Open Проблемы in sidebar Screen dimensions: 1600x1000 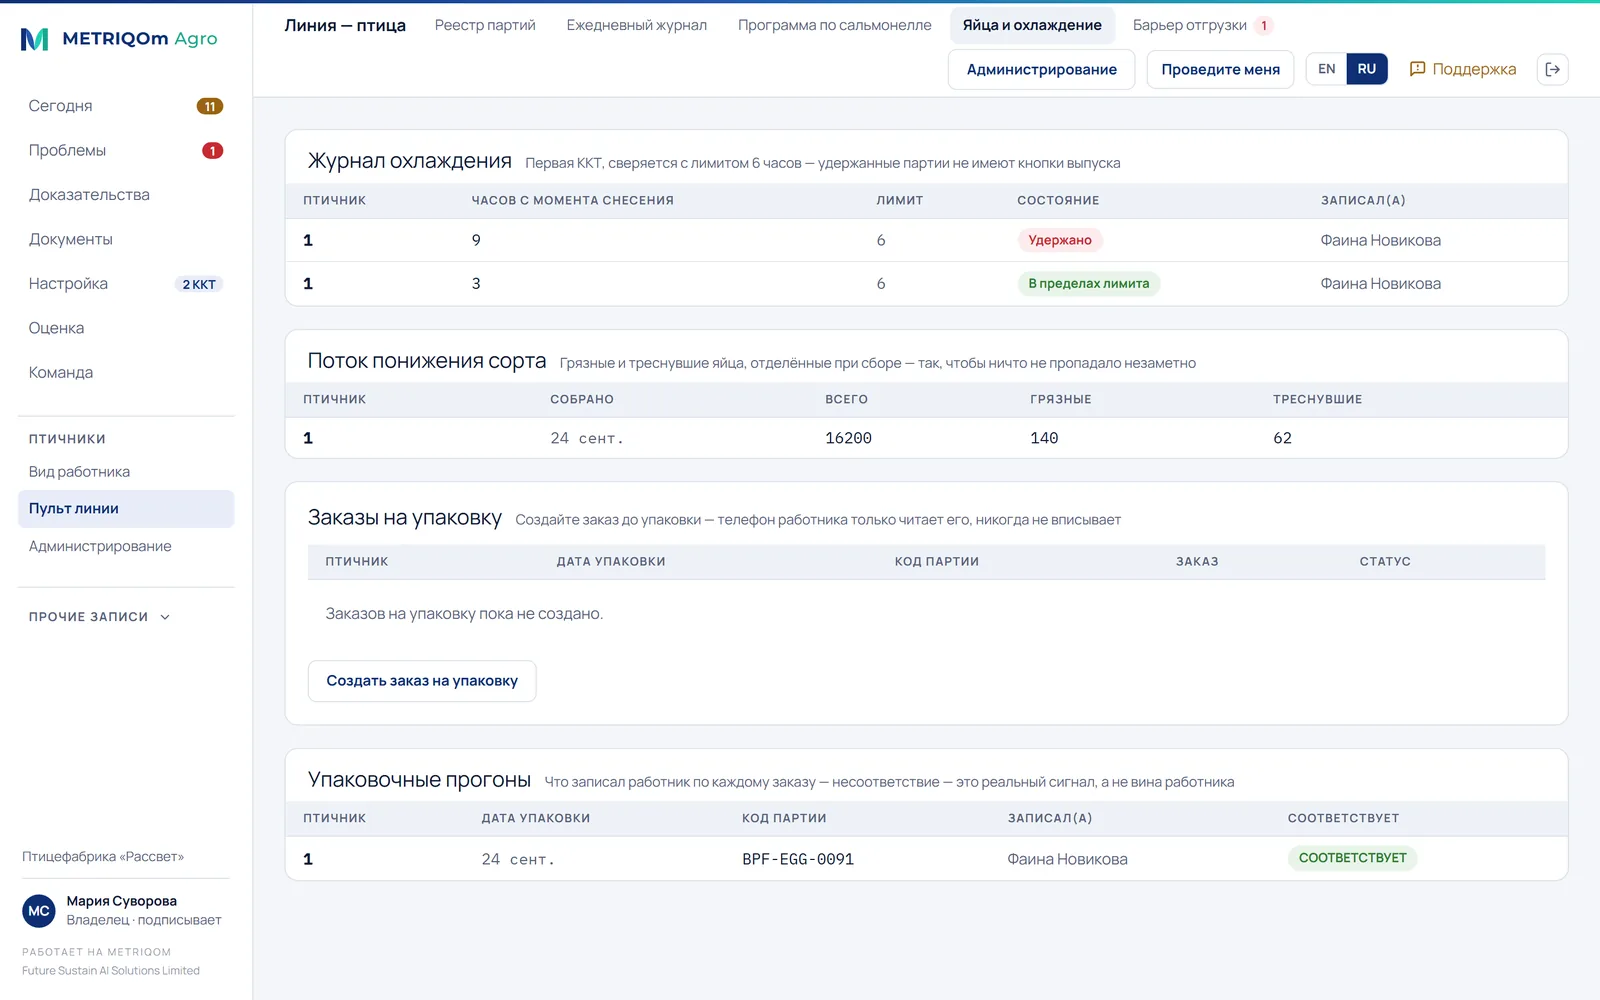(126, 150)
